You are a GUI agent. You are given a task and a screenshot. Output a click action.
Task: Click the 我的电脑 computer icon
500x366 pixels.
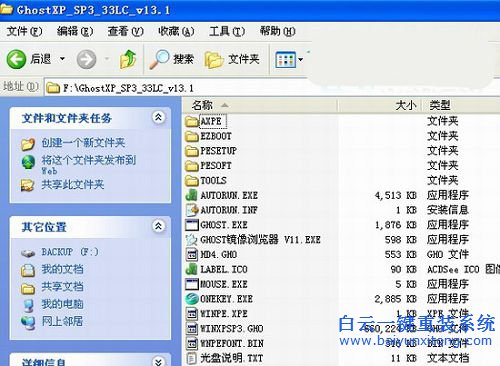click(28, 305)
